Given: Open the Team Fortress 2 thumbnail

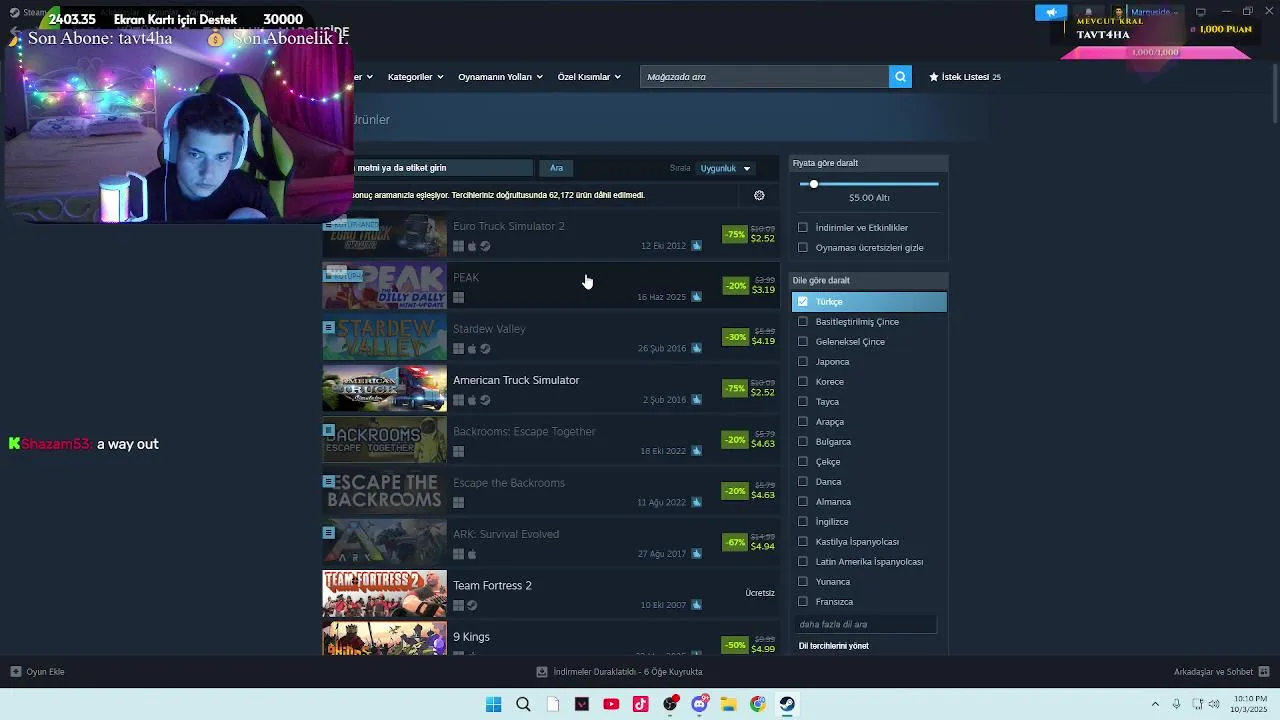Looking at the screenshot, I should [x=384, y=594].
